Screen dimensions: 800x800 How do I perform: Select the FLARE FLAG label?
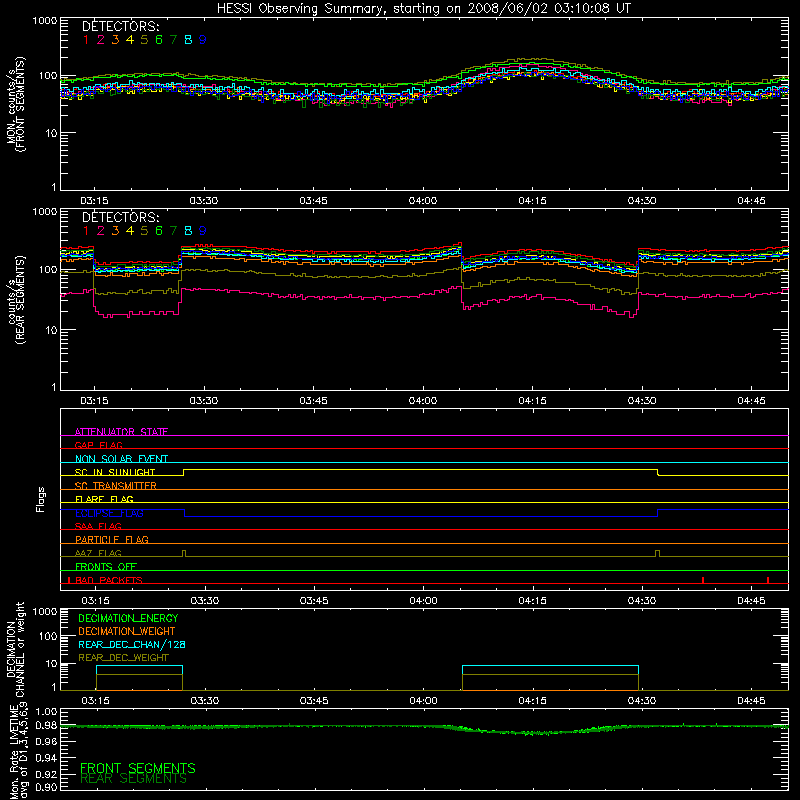tap(104, 499)
